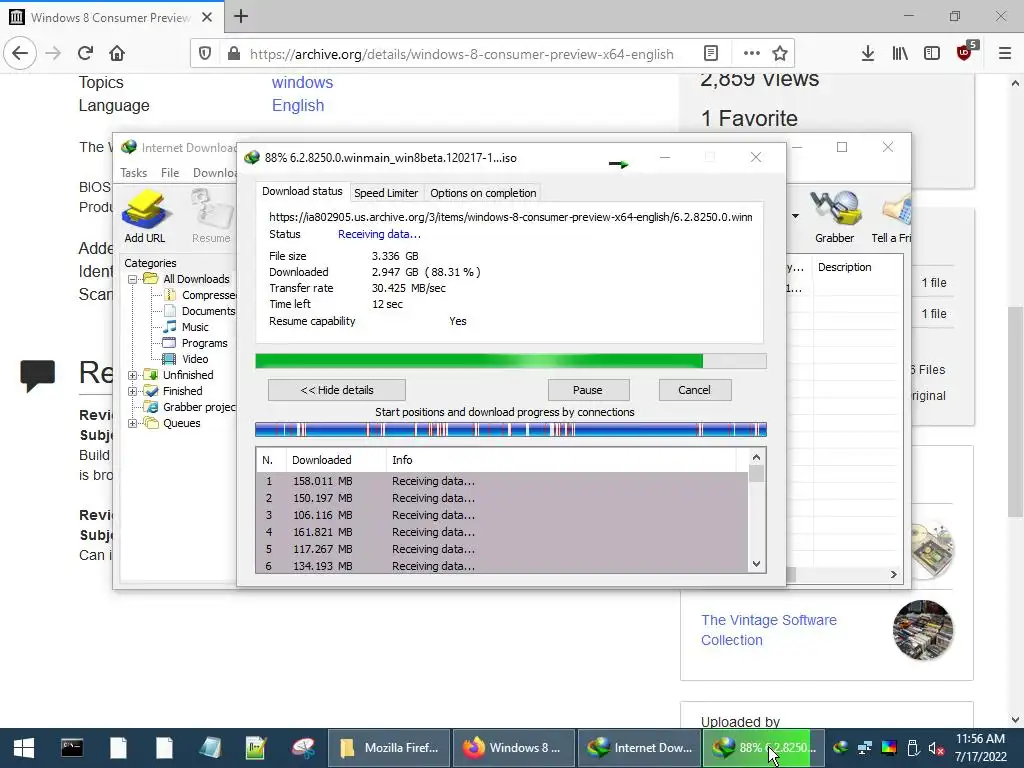Open command prompt from taskbar
The height and width of the screenshot is (768, 1024).
72,748
